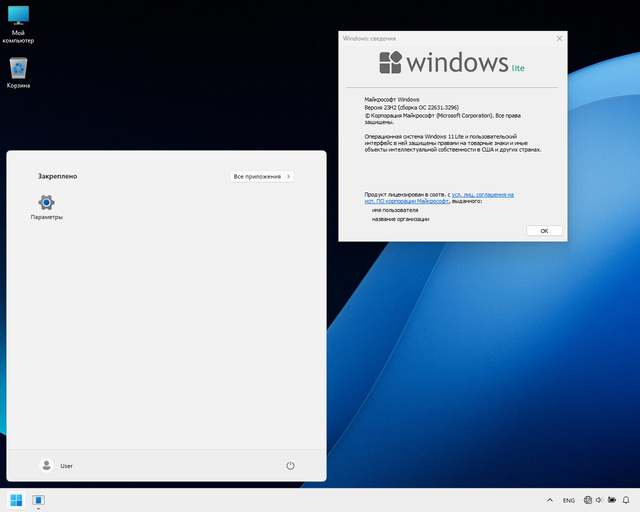Switch the ENG input language indicator
Image resolution: width=640 pixels, height=512 pixels.
click(x=569, y=500)
